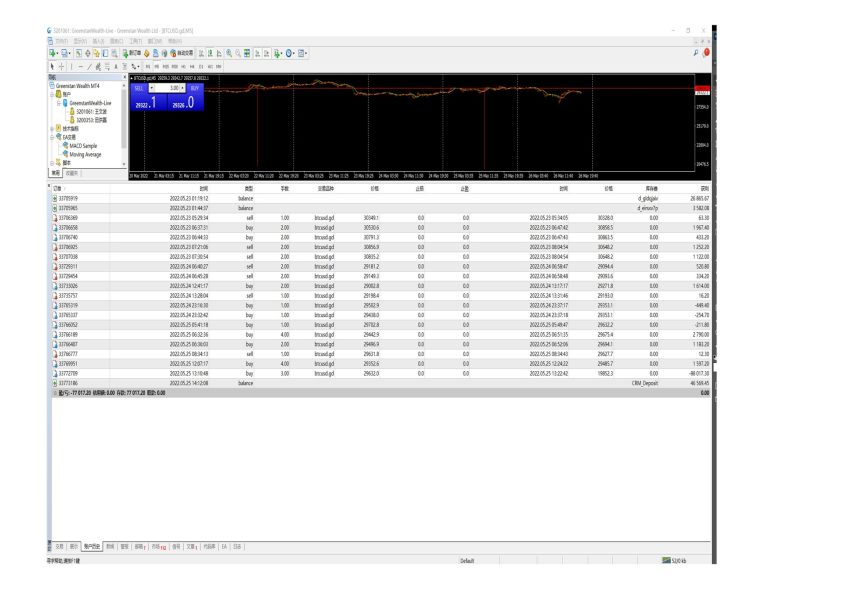The width and height of the screenshot is (849, 600).
Task: Click the lot volume input field
Action: [x=168, y=88]
